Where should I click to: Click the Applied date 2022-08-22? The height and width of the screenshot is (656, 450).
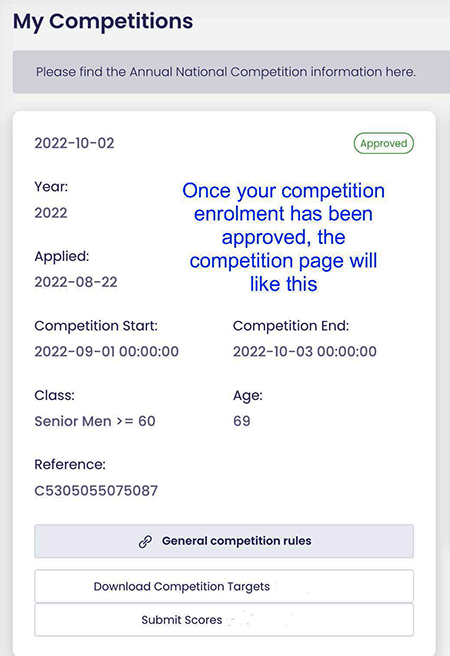(76, 282)
